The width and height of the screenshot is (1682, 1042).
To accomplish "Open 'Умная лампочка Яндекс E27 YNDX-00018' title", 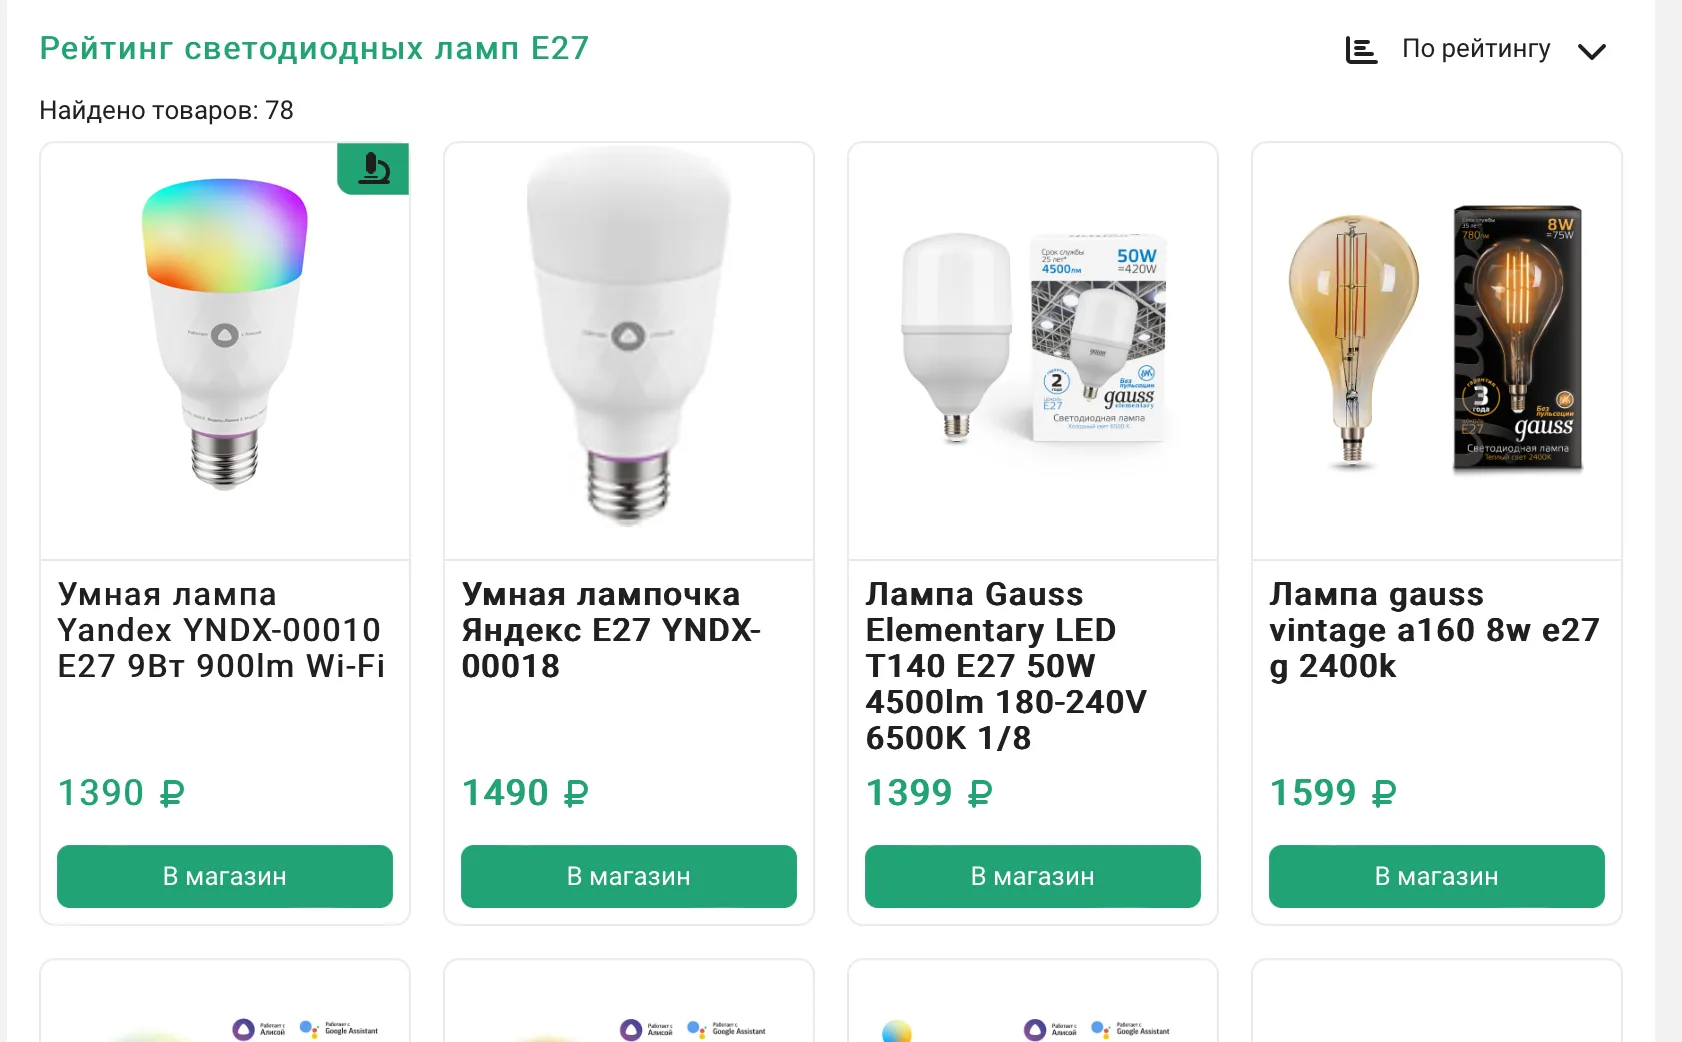I will coord(611,630).
